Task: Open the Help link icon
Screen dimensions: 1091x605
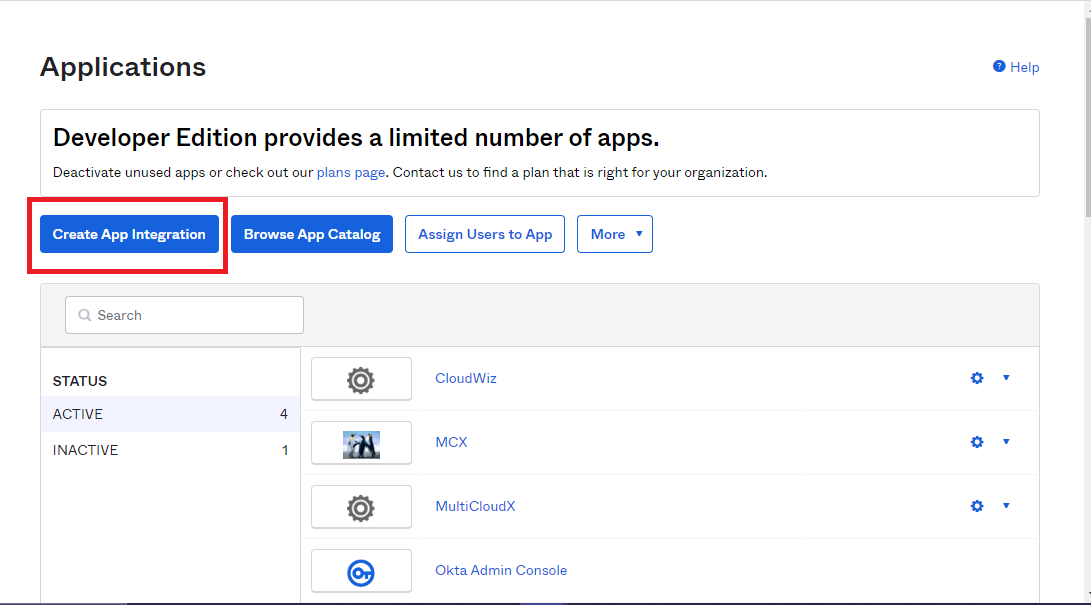Action: 998,66
